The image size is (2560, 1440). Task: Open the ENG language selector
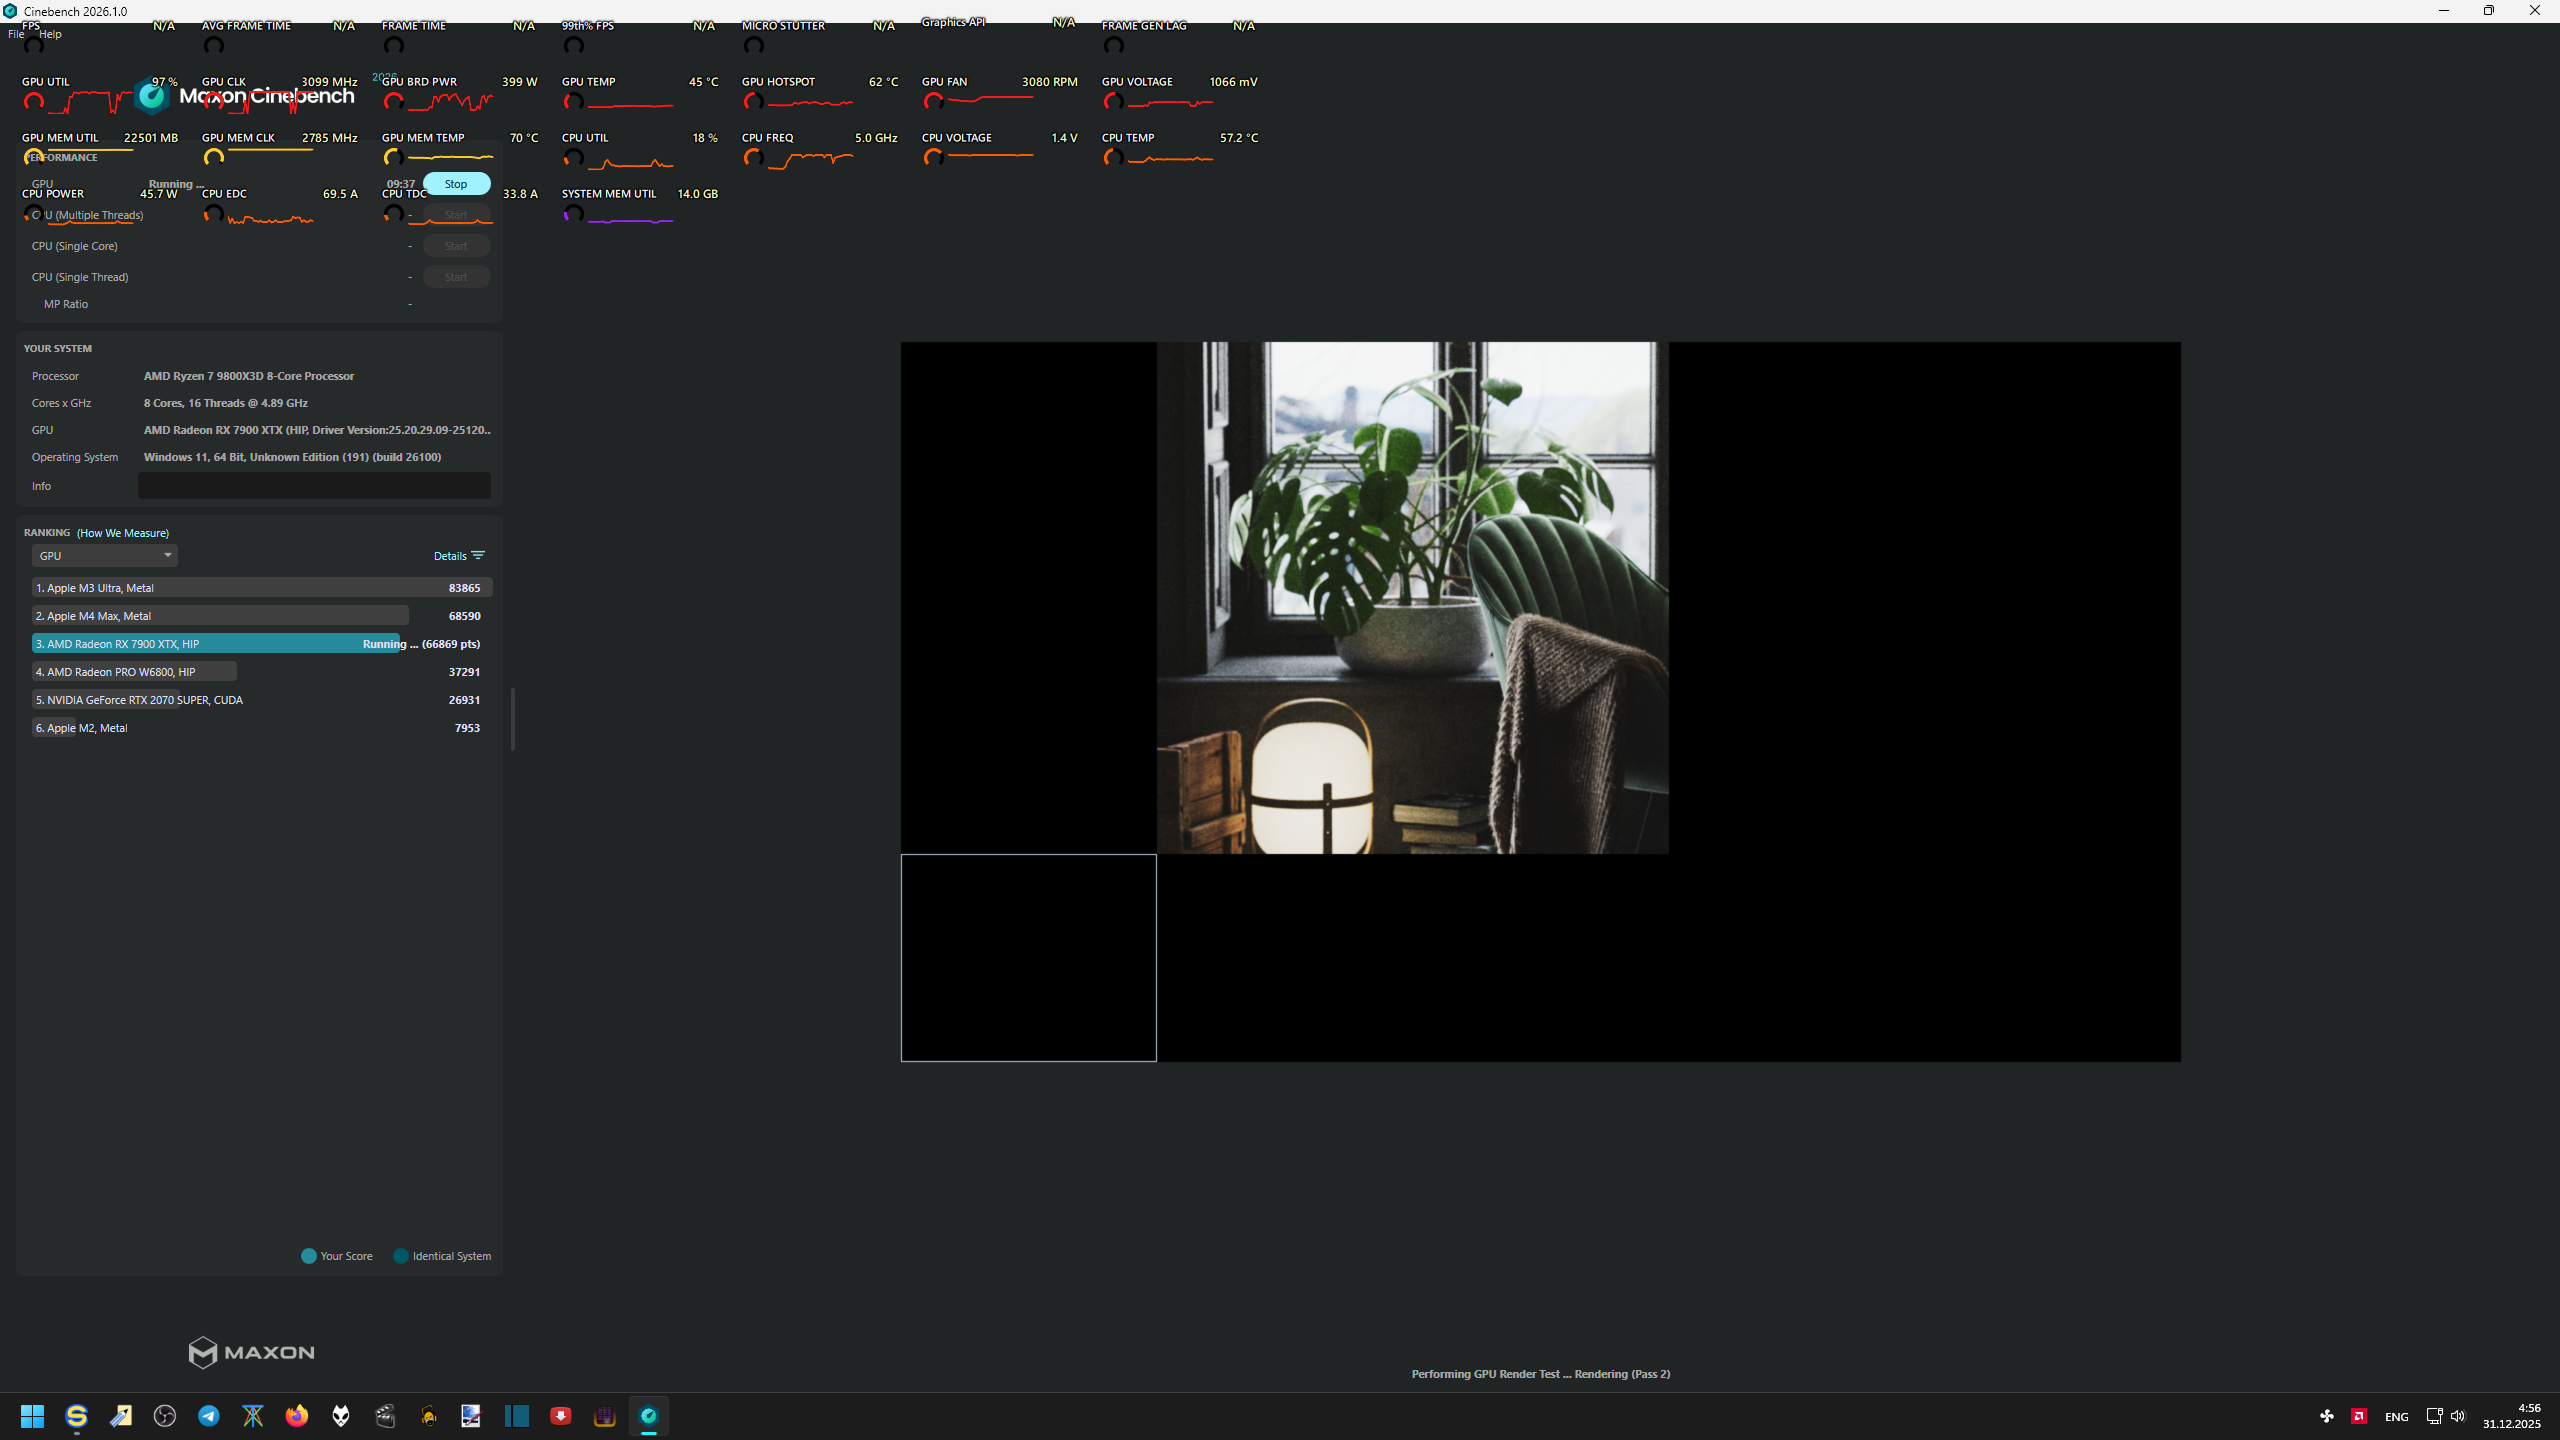(2396, 1417)
